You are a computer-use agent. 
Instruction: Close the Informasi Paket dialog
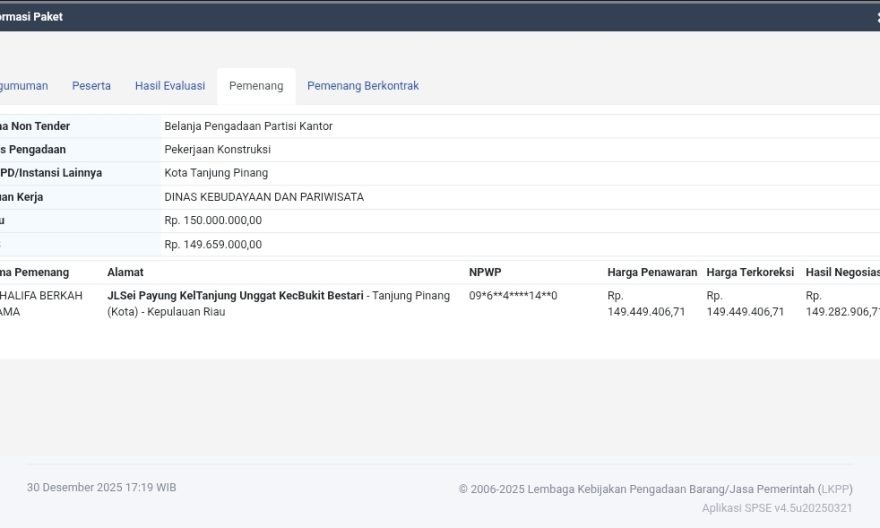tap(876, 17)
